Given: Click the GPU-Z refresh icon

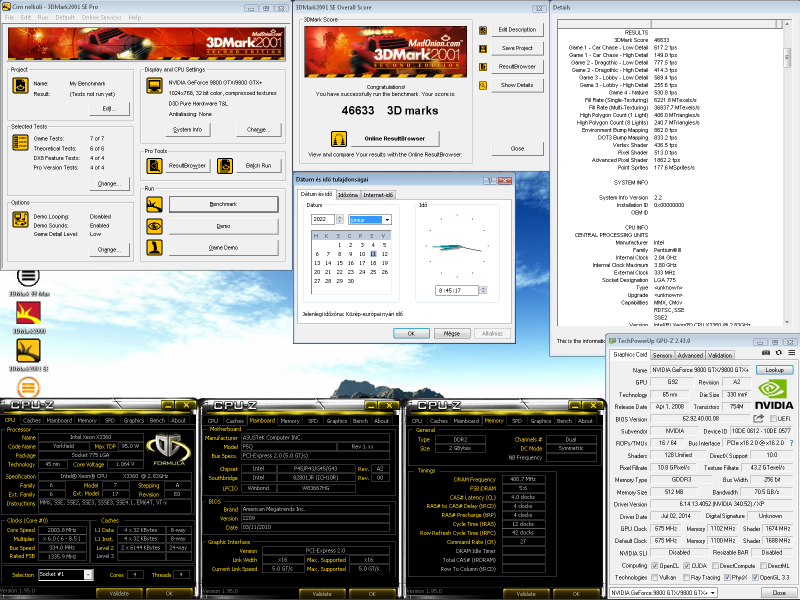Looking at the screenshot, I should tap(779, 353).
